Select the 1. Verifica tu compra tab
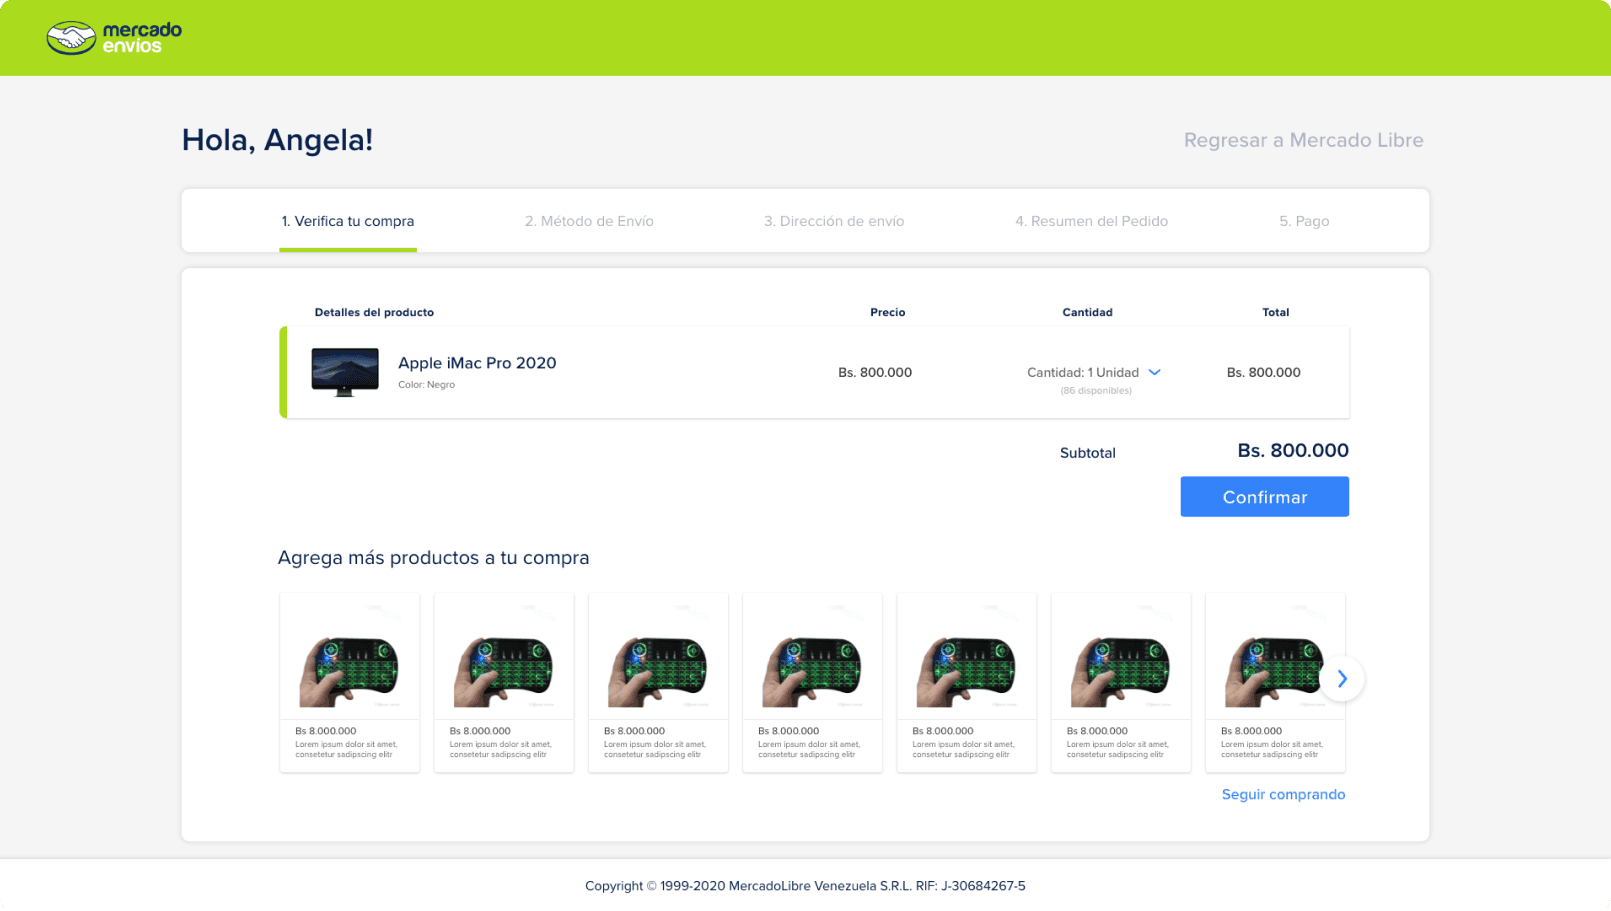Image resolution: width=1611 pixels, height=911 pixels. [x=348, y=221]
